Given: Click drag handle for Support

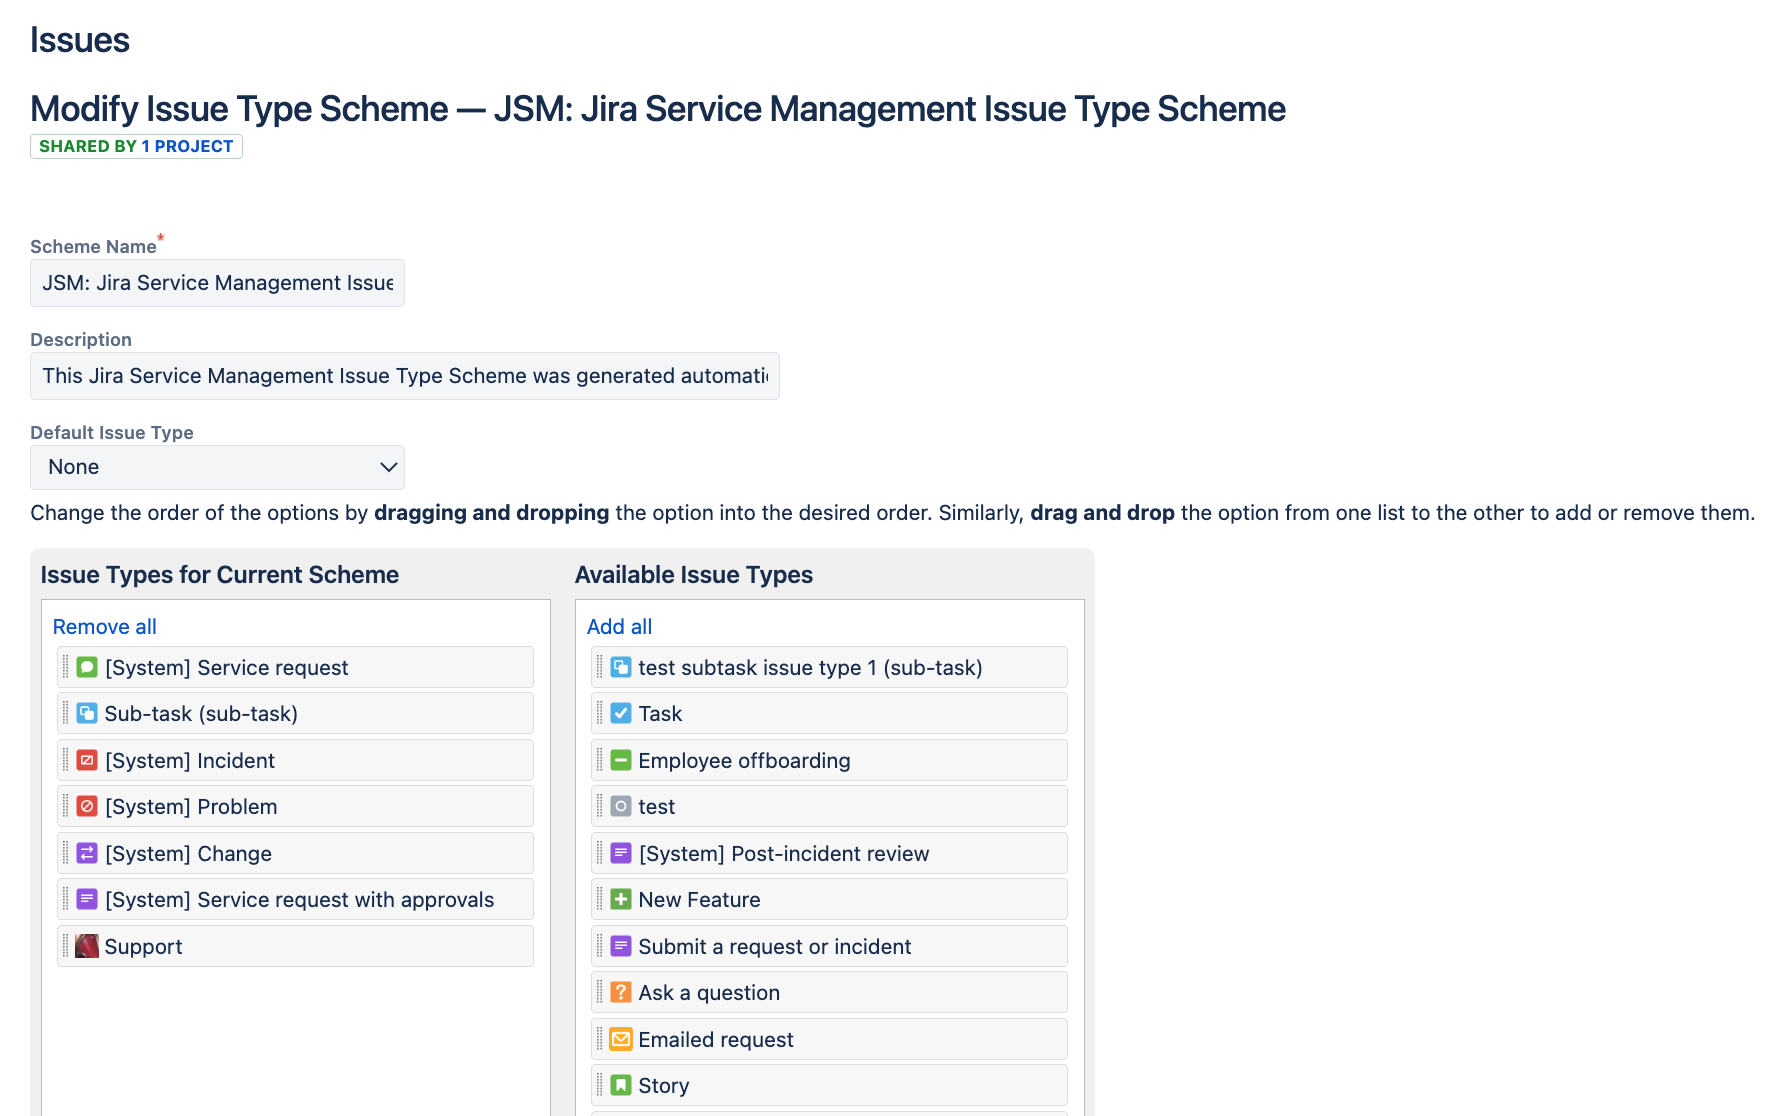Looking at the screenshot, I should 66,946.
